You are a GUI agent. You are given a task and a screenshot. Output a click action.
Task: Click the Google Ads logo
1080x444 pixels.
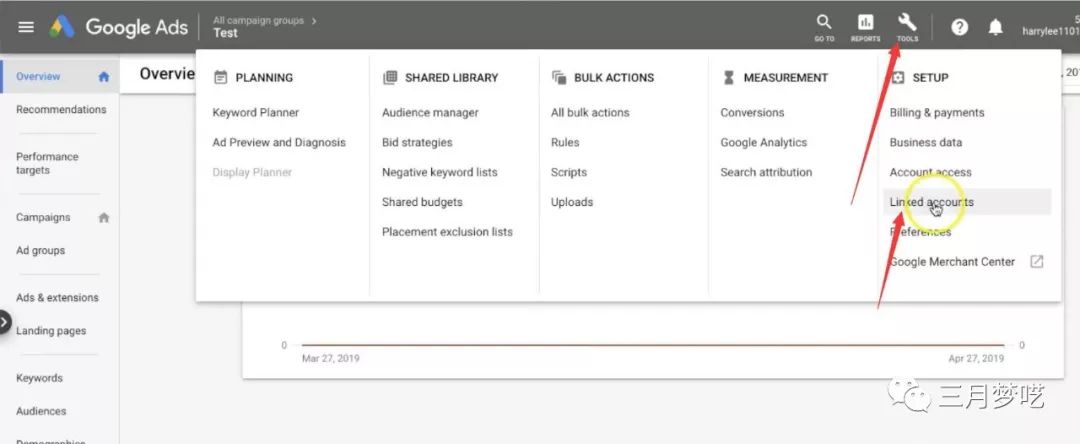pyautogui.click(x=120, y=27)
